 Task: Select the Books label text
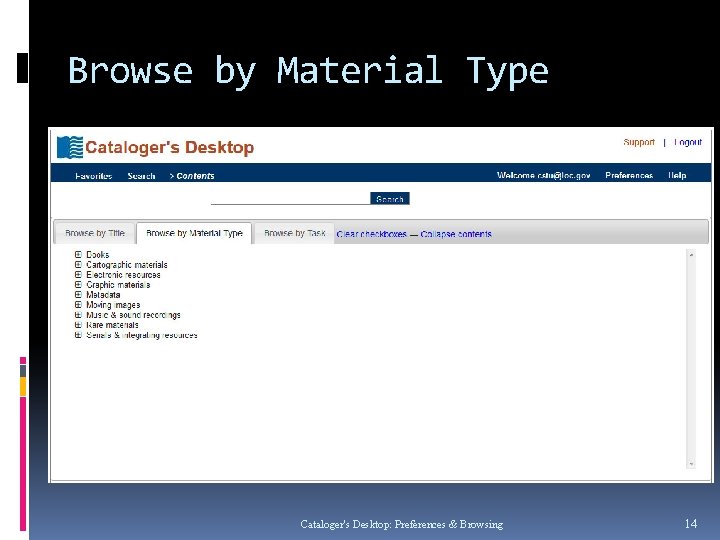pos(98,254)
